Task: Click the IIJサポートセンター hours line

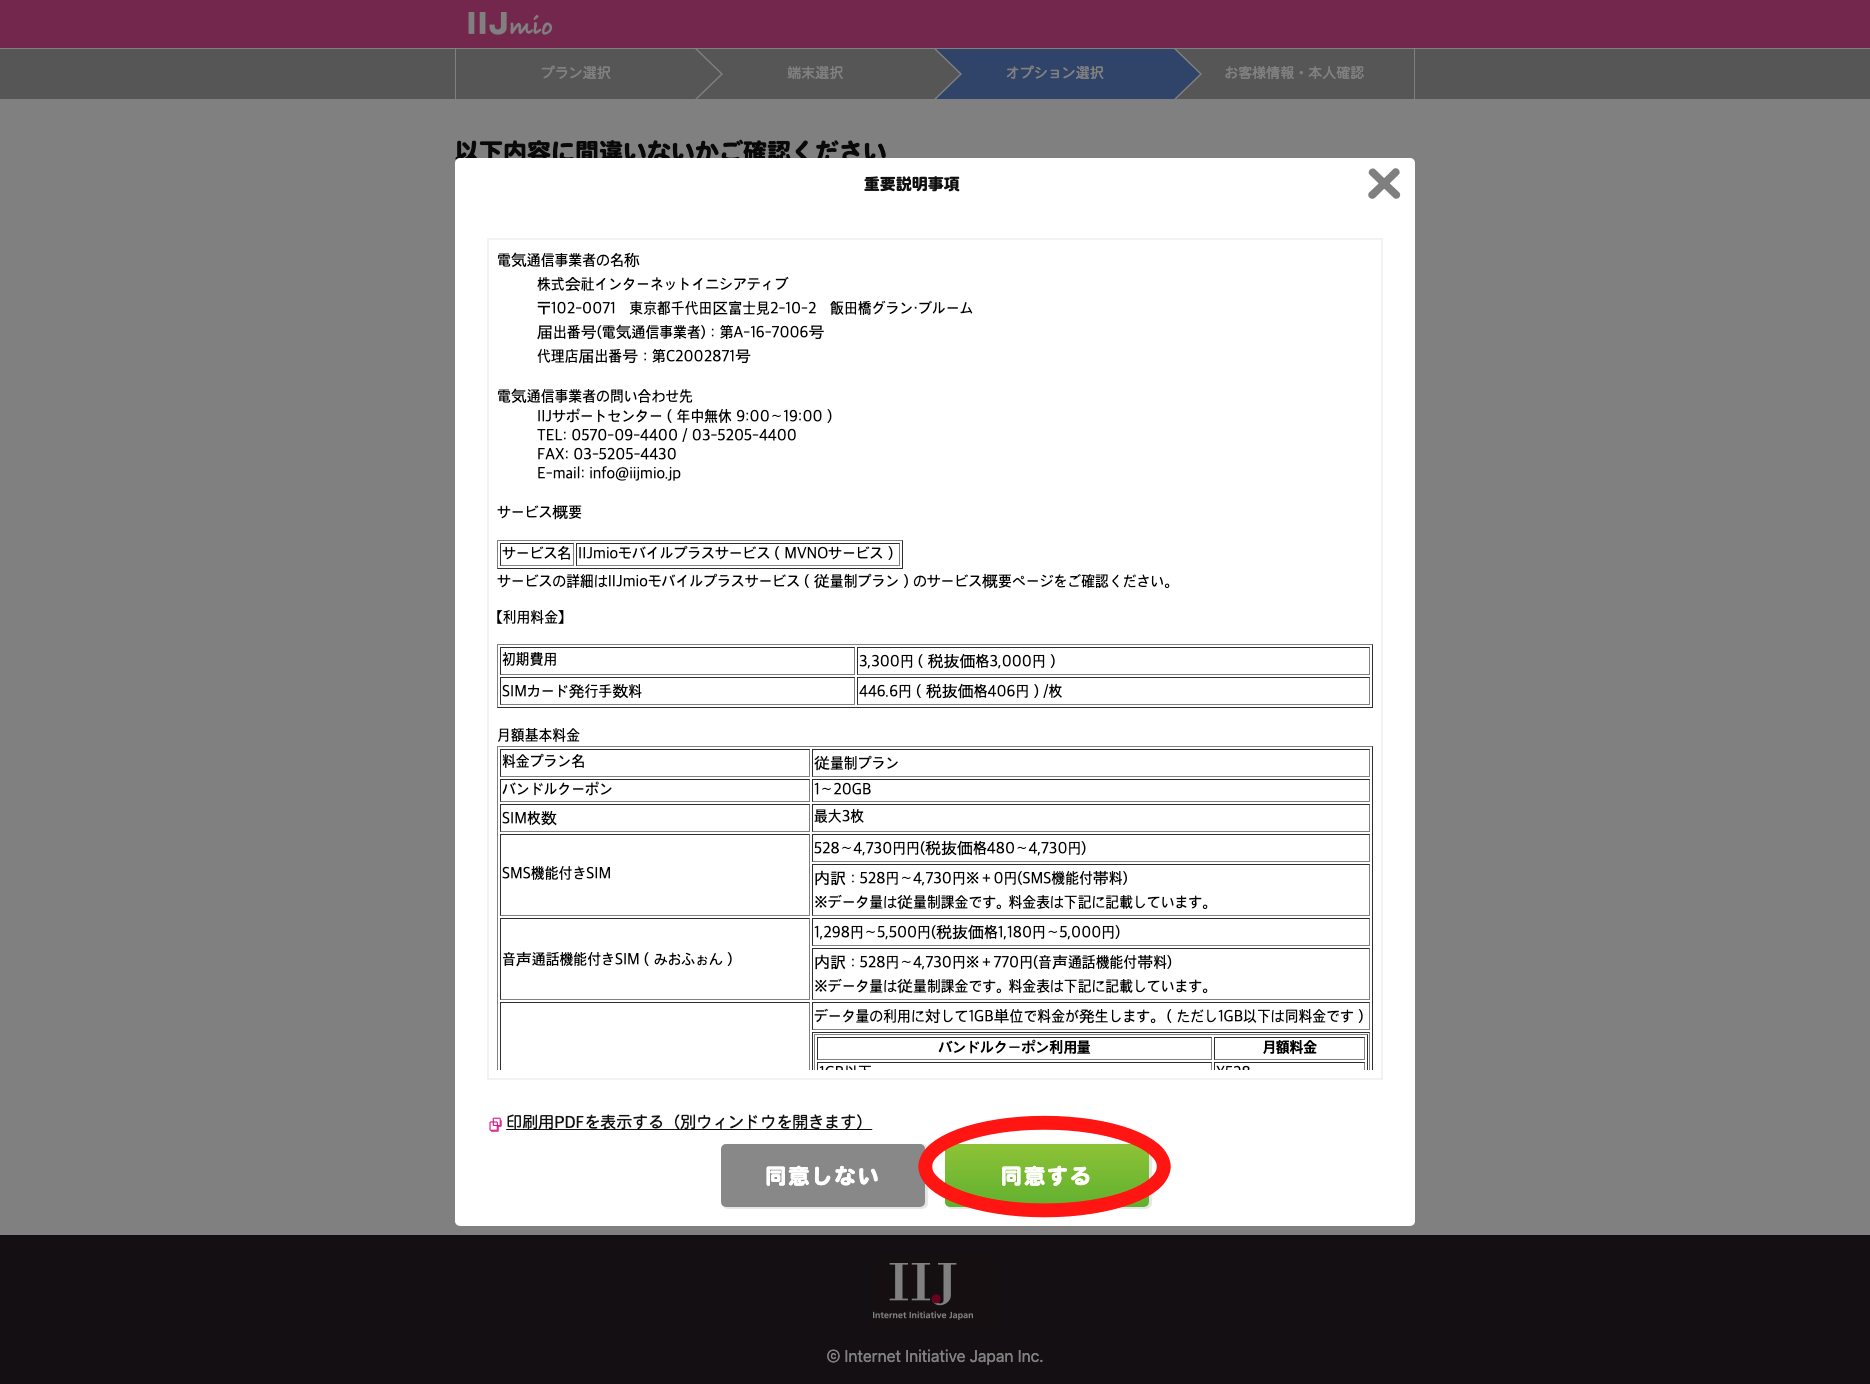Action: click(x=685, y=416)
